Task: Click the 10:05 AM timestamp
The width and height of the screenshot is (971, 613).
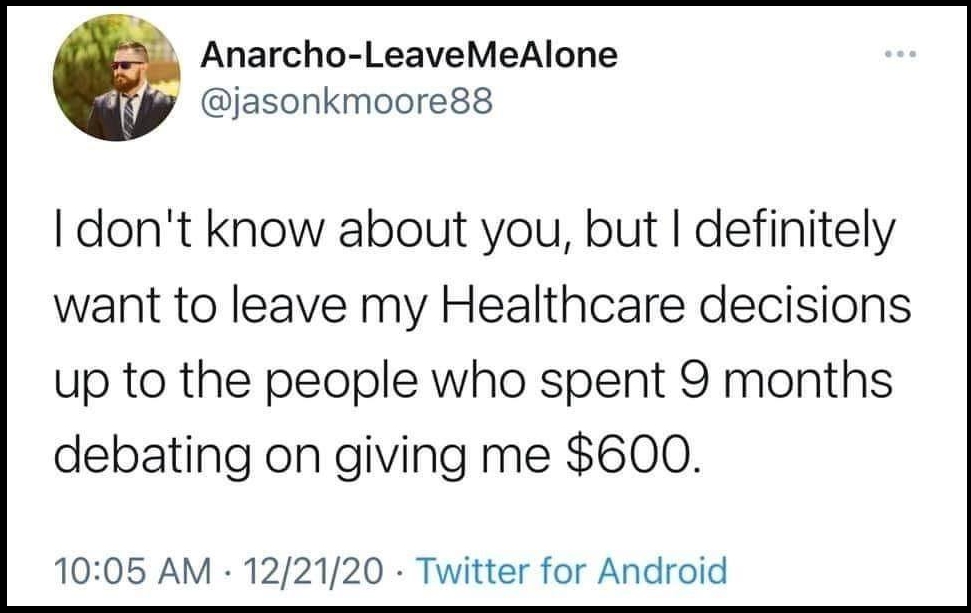Action: pyautogui.click(x=133, y=571)
